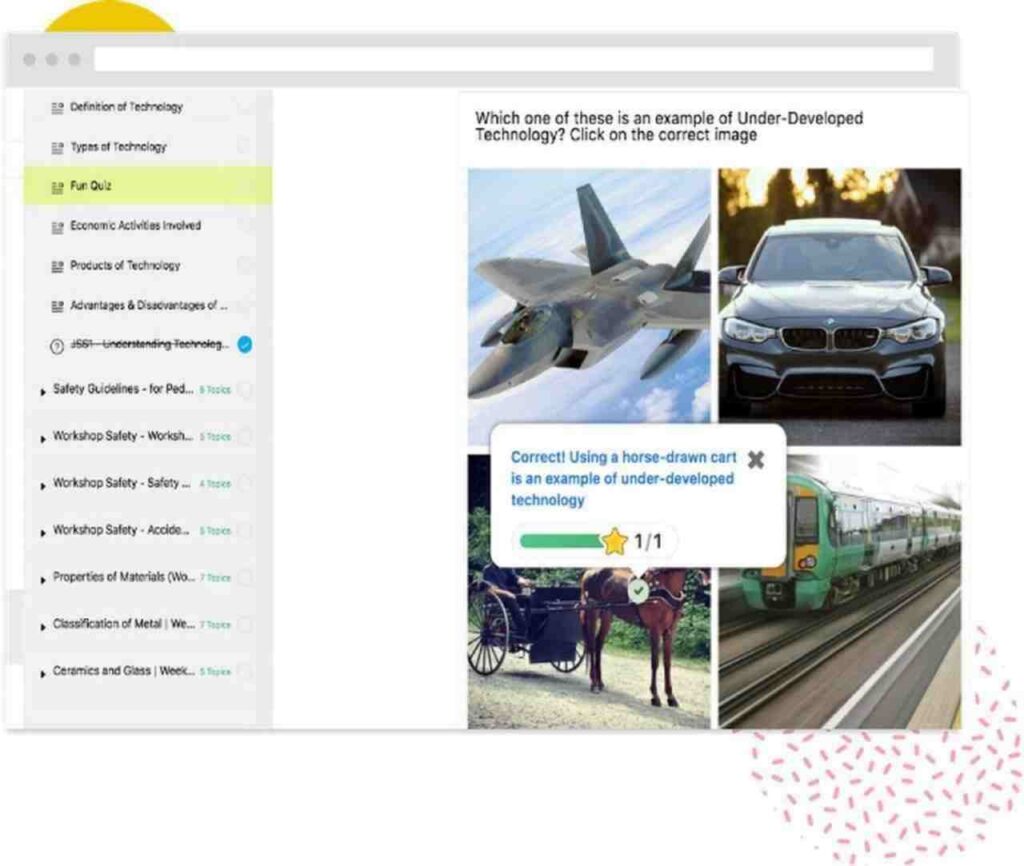Expand the Workshop Safety - Safety ... section arrow

[x=43, y=486]
